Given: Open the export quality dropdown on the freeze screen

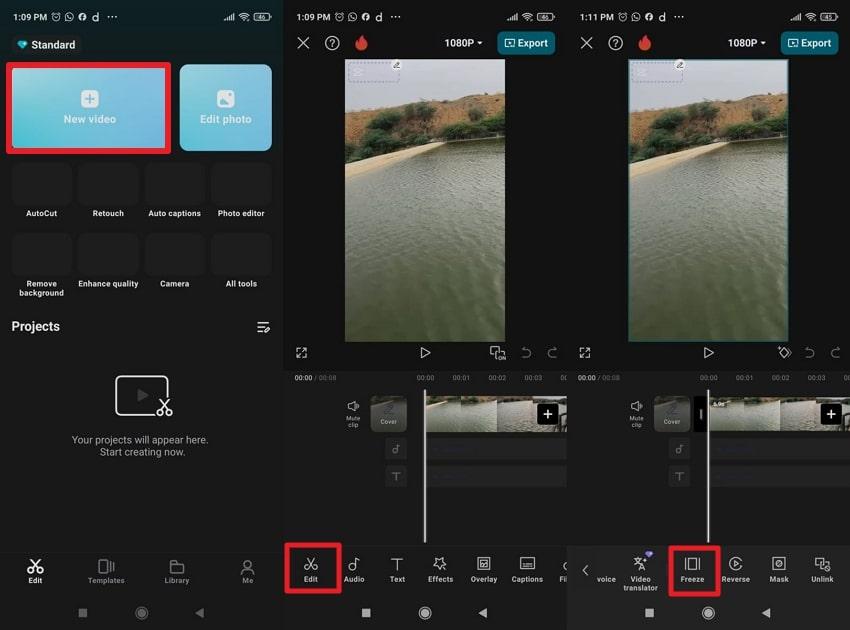Looking at the screenshot, I should point(744,43).
